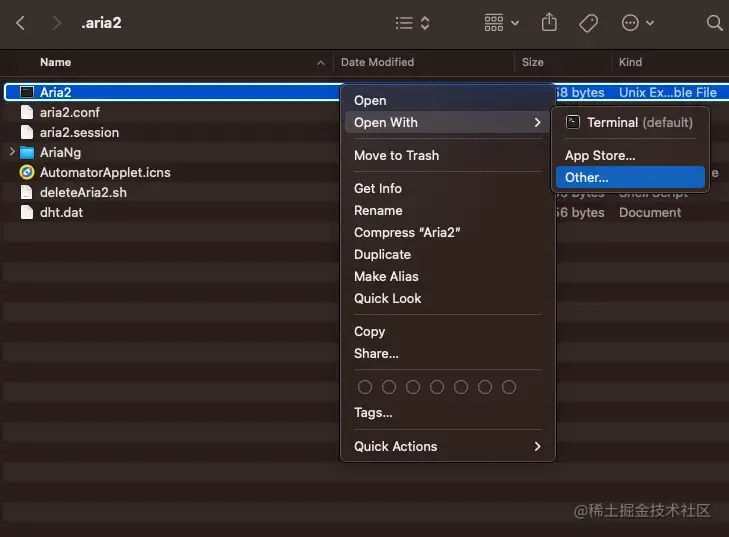Select the AriaNg folder
The width and height of the screenshot is (729, 537).
pyautogui.click(x=60, y=152)
